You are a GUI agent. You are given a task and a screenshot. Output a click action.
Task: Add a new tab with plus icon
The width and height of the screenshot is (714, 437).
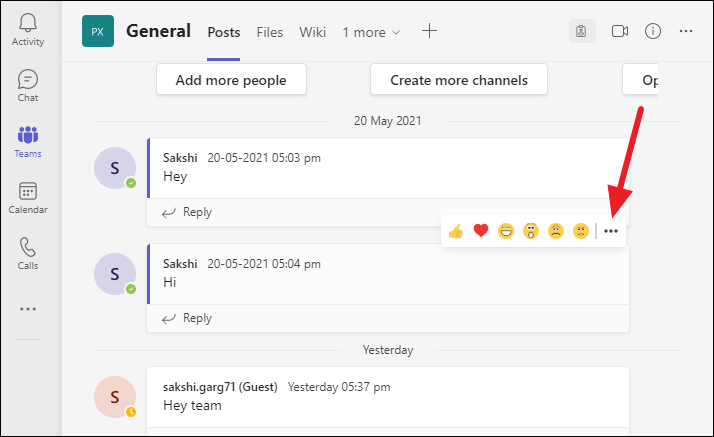[429, 31]
